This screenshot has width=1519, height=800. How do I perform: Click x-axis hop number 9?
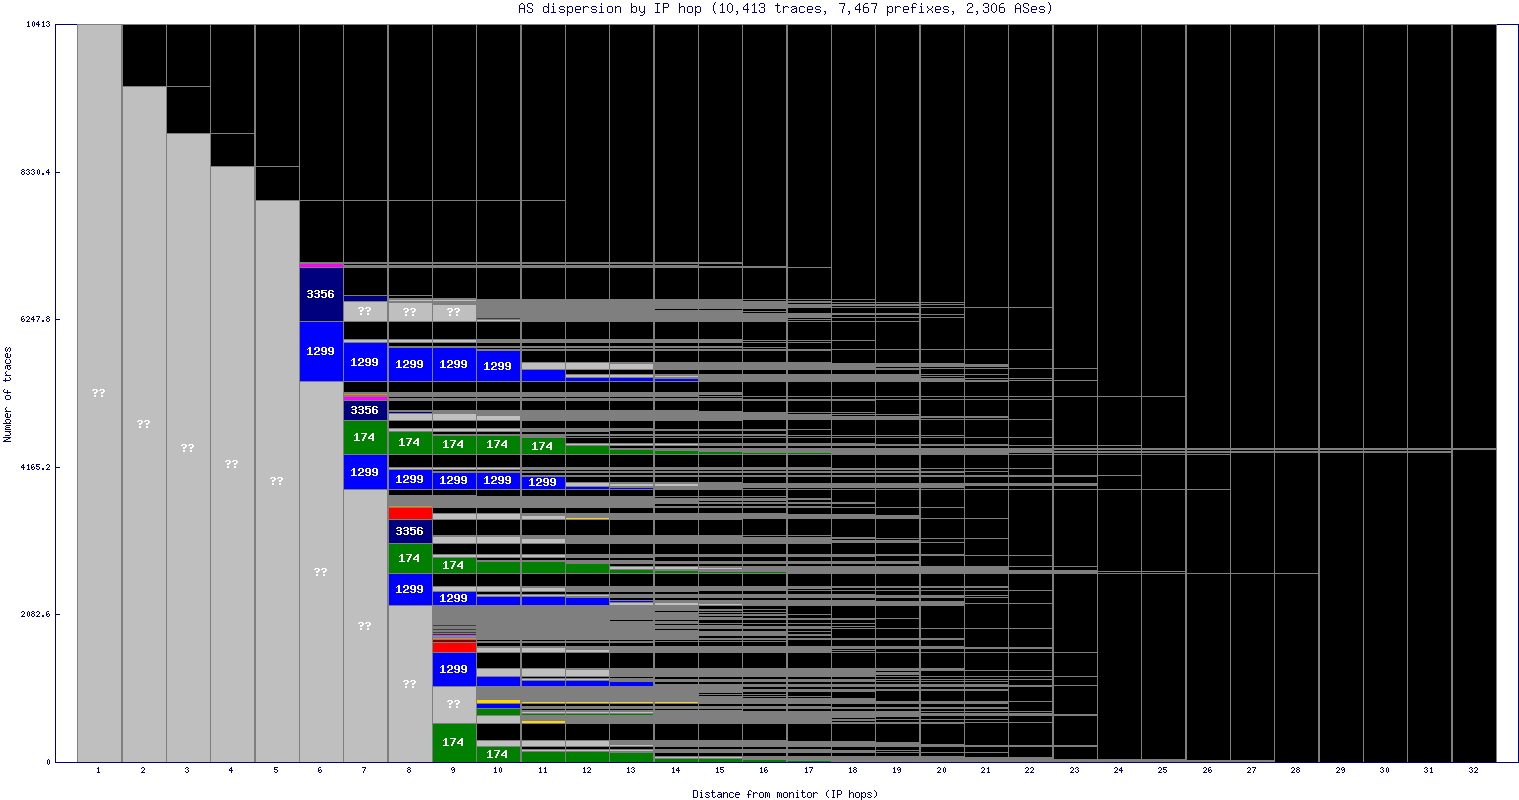453,771
